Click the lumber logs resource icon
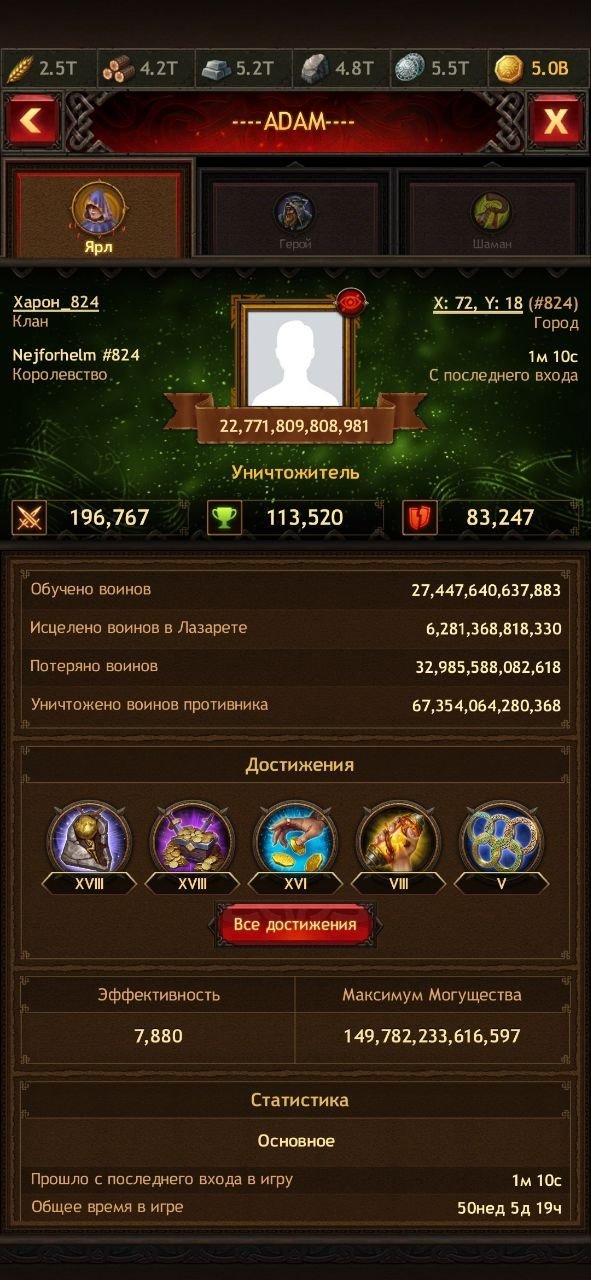The width and height of the screenshot is (591, 1280). click(118, 69)
